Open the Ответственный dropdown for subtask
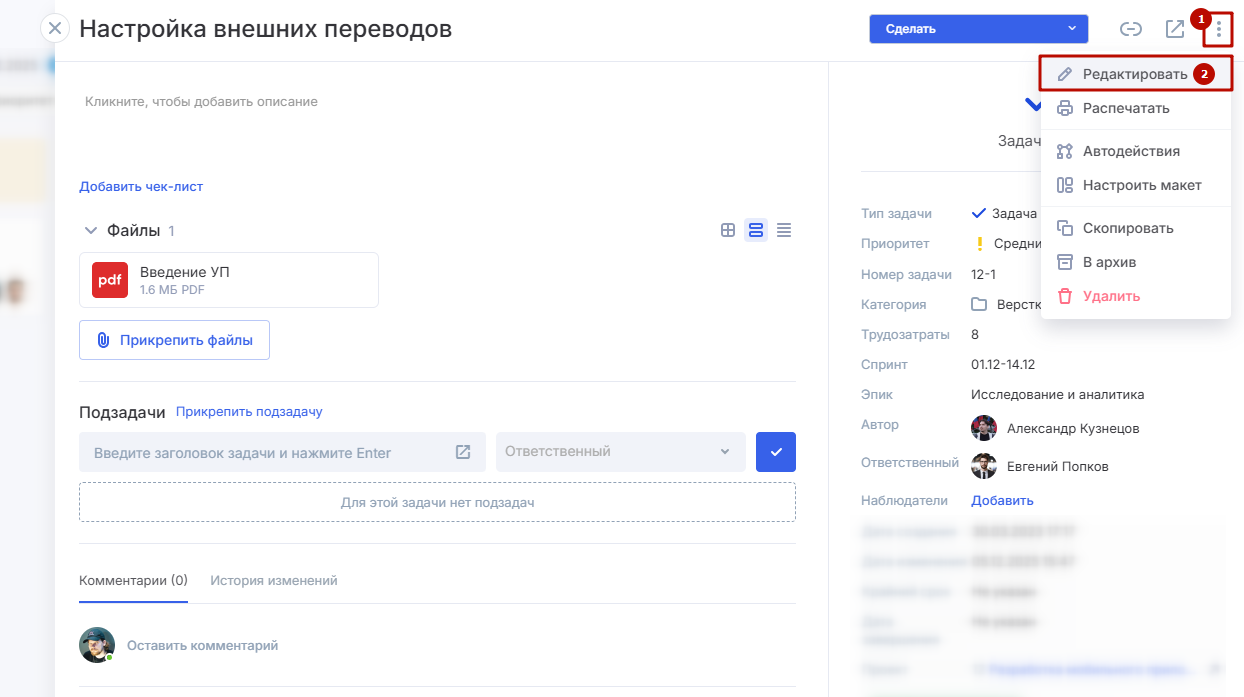Image resolution: width=1244 pixels, height=697 pixels. [620, 452]
